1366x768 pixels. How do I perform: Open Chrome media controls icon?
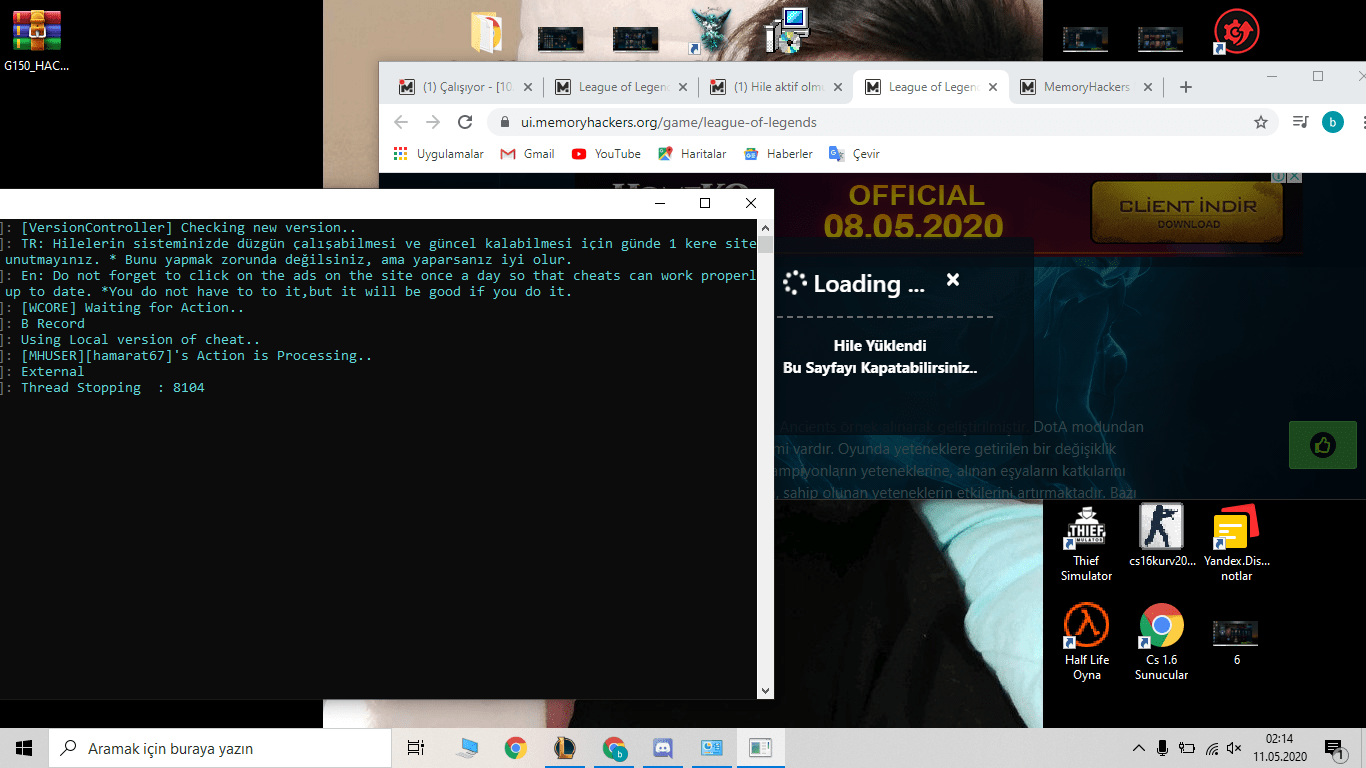coord(1300,122)
